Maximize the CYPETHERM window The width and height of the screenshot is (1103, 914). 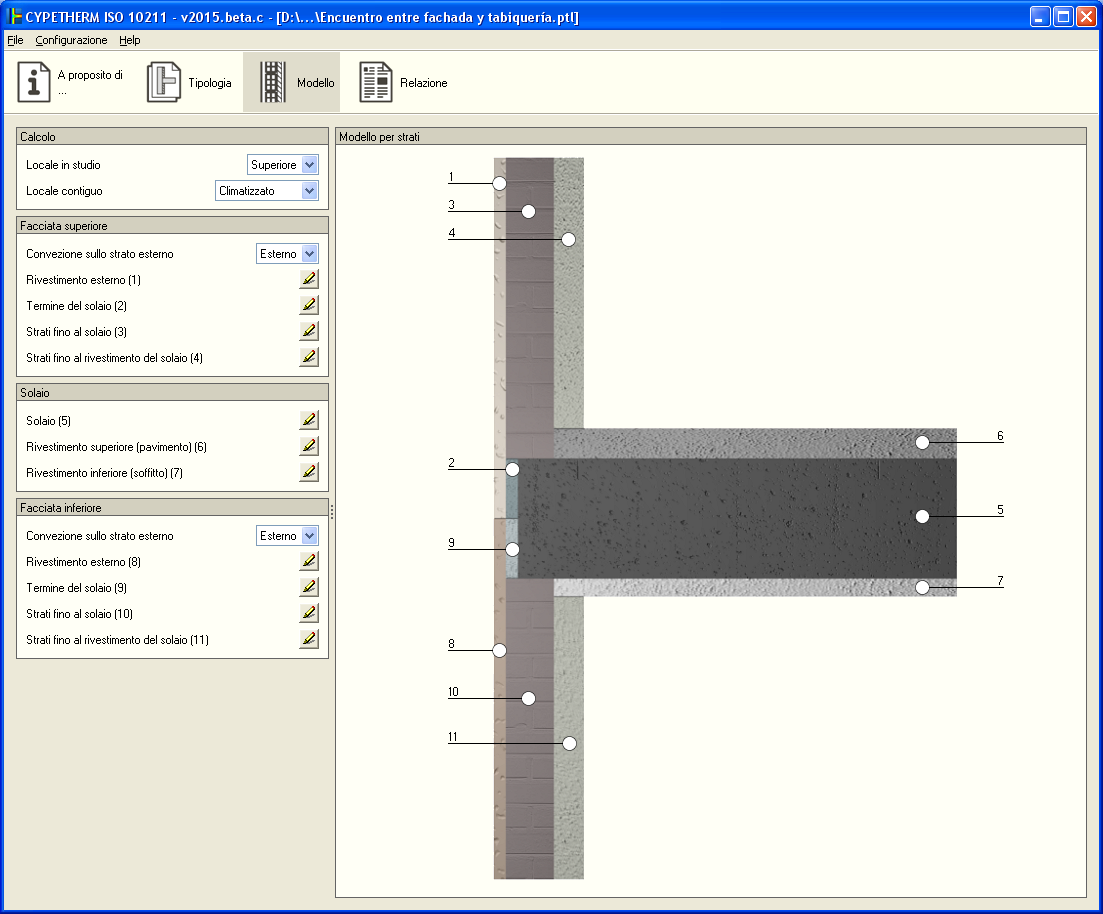tap(1063, 16)
